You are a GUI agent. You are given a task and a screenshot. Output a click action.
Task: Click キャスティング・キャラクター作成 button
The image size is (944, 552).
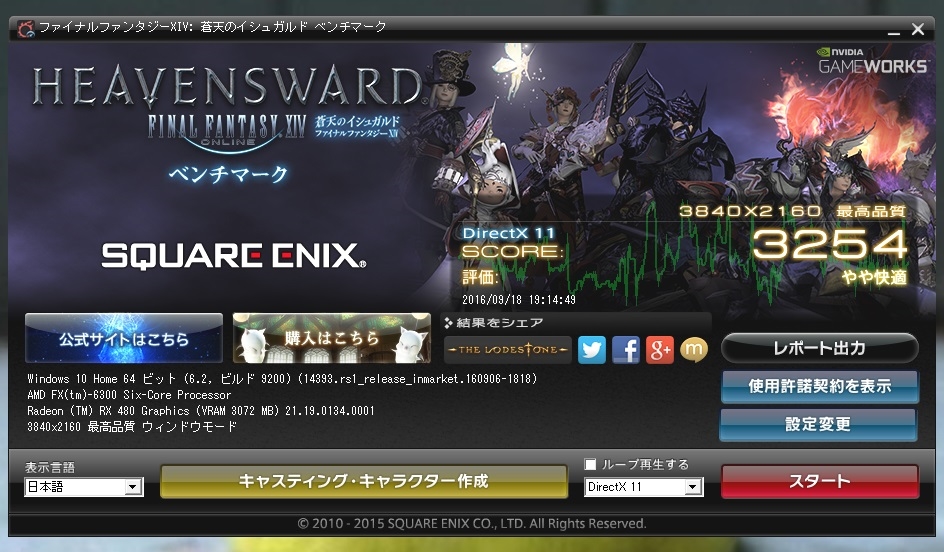(364, 481)
